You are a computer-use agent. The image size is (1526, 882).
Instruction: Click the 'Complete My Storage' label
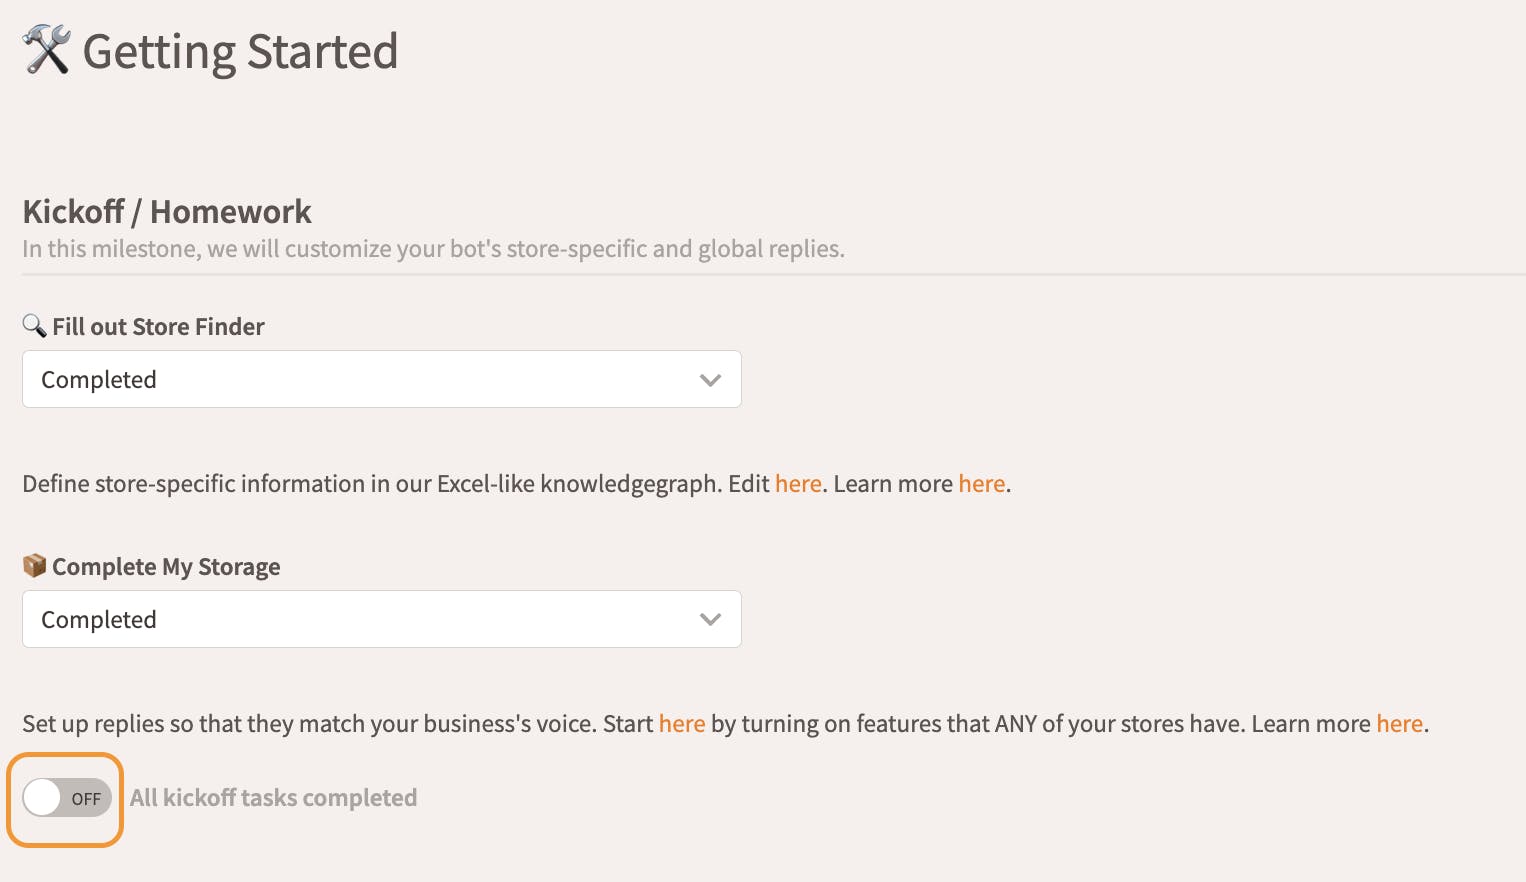166,567
